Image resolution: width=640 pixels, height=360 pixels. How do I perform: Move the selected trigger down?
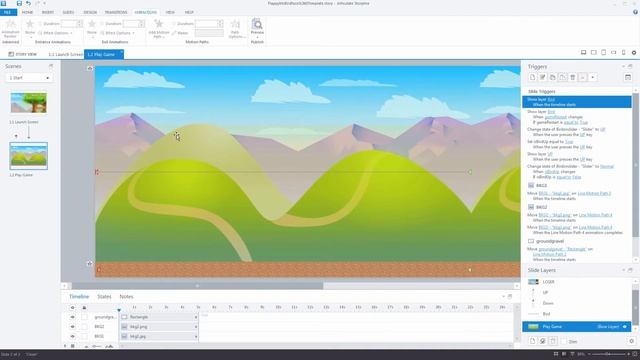click(593, 78)
